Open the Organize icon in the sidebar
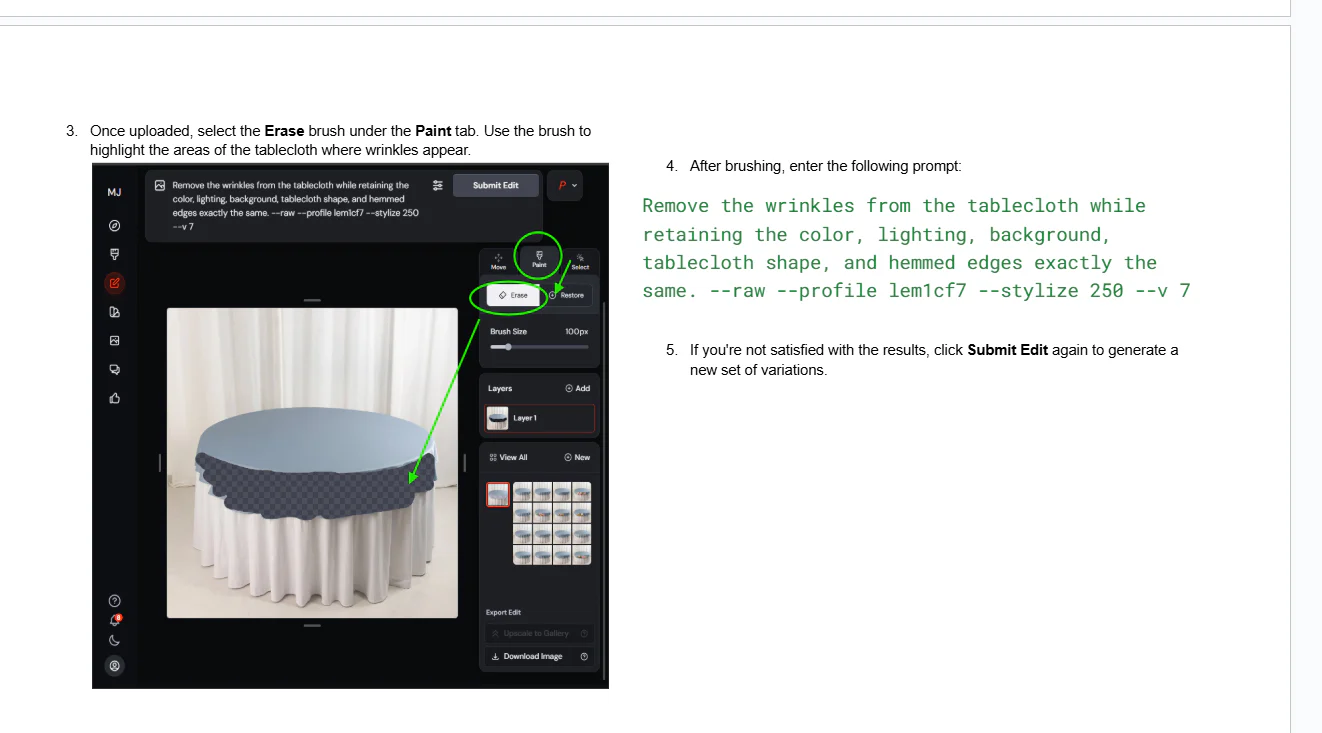The image size is (1322, 733). 114,312
